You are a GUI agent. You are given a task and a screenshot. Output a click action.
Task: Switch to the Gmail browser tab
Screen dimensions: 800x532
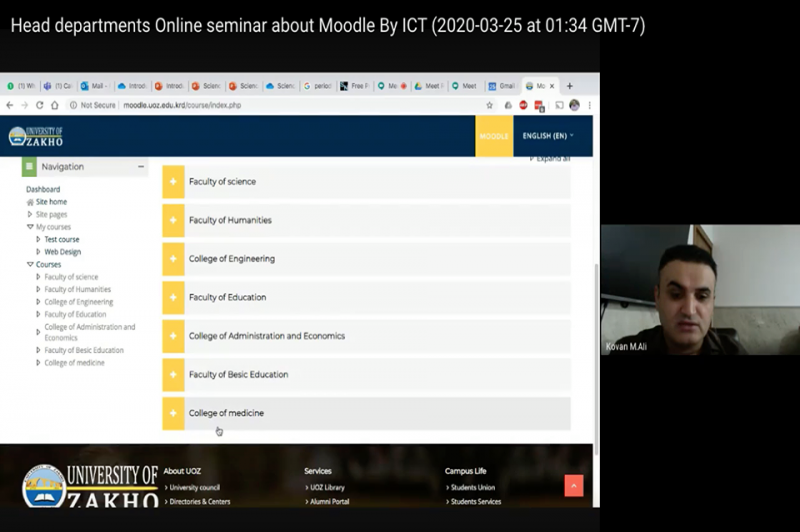503,86
